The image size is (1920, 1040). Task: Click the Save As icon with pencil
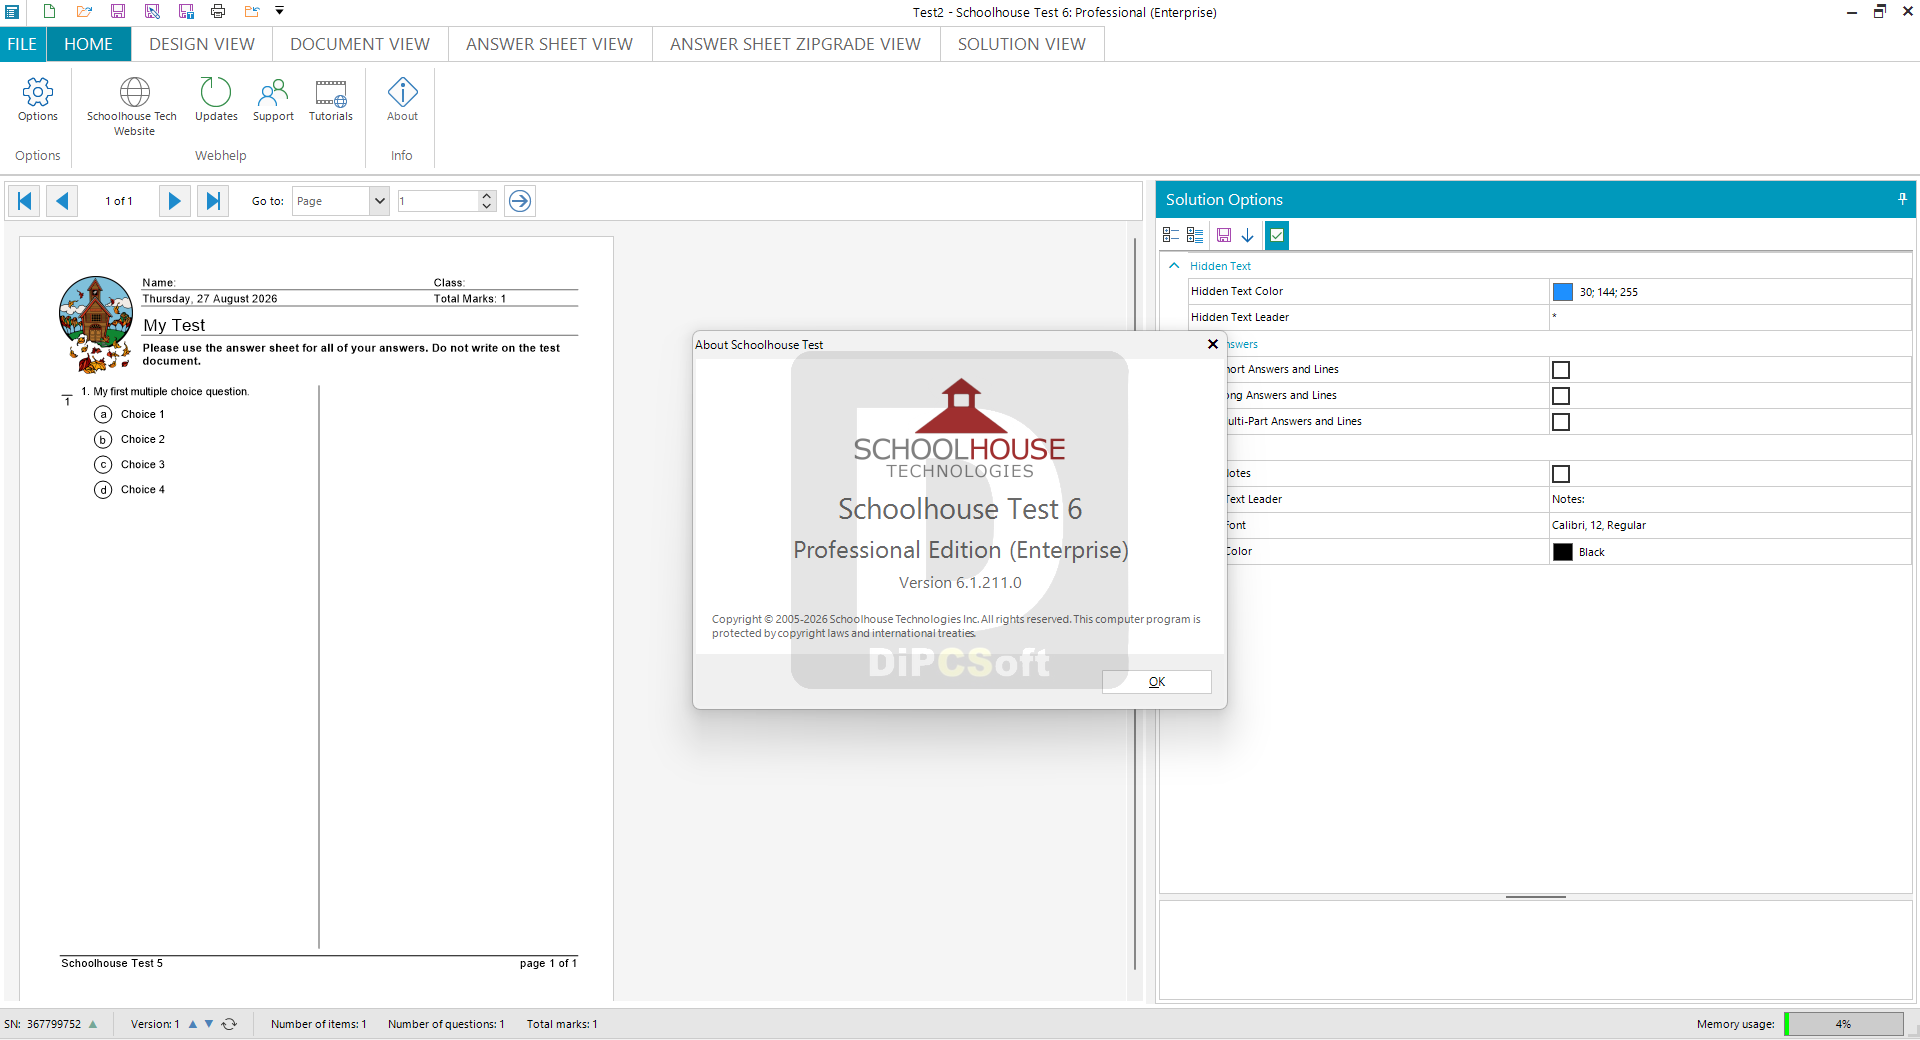click(x=152, y=12)
